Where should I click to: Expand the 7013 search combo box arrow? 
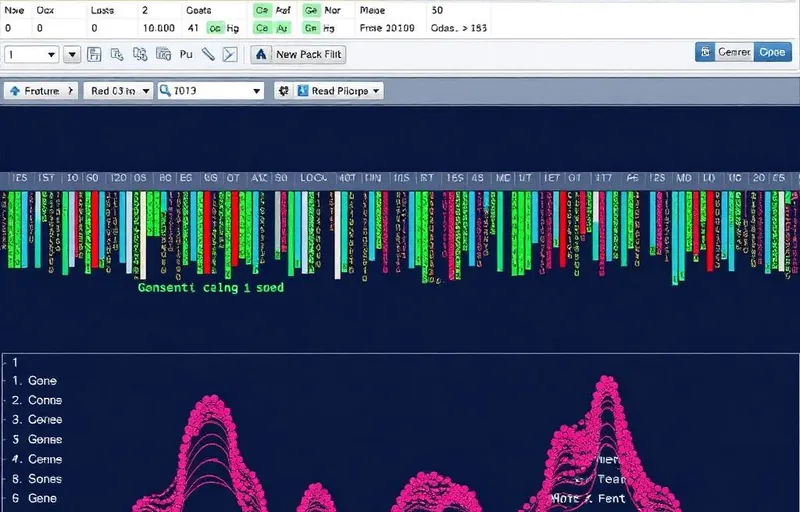pyautogui.click(x=256, y=91)
